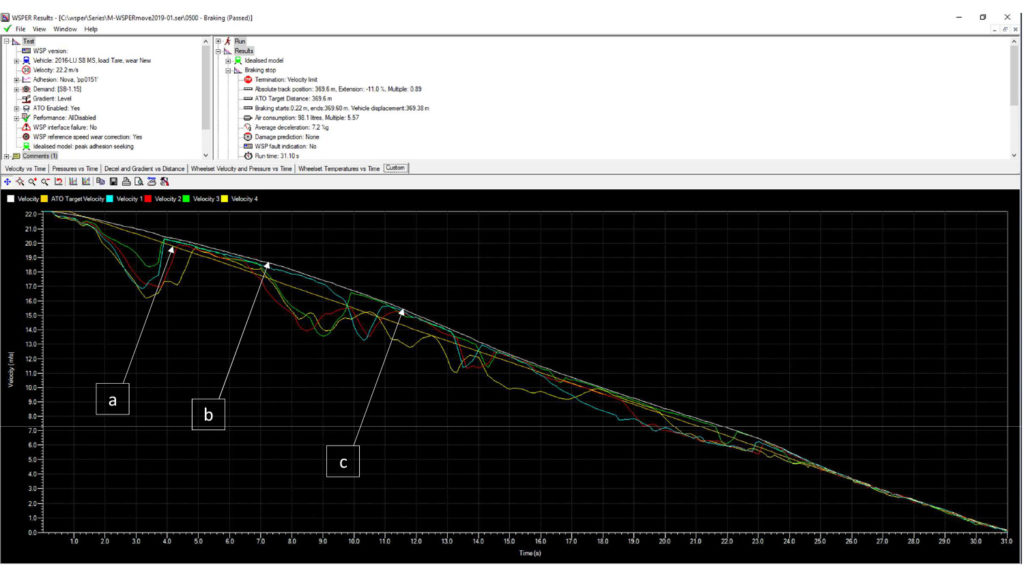1024x577 pixels.
Task: Expand the ATO Enabled tree node
Action: pyautogui.click(x=16, y=108)
